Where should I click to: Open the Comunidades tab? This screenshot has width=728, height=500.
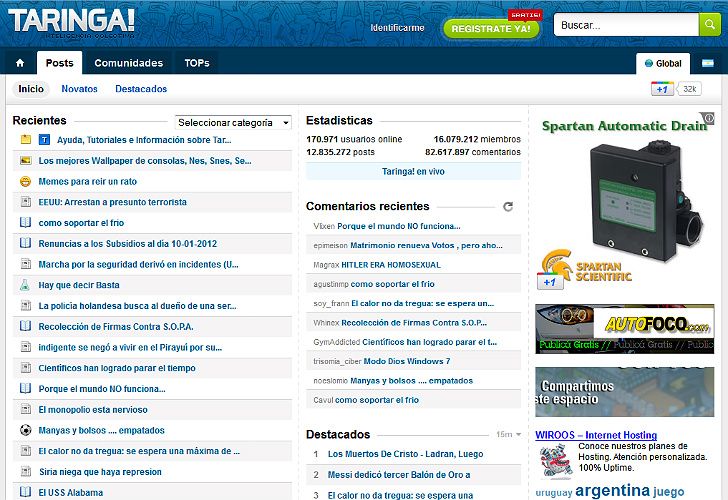click(129, 63)
